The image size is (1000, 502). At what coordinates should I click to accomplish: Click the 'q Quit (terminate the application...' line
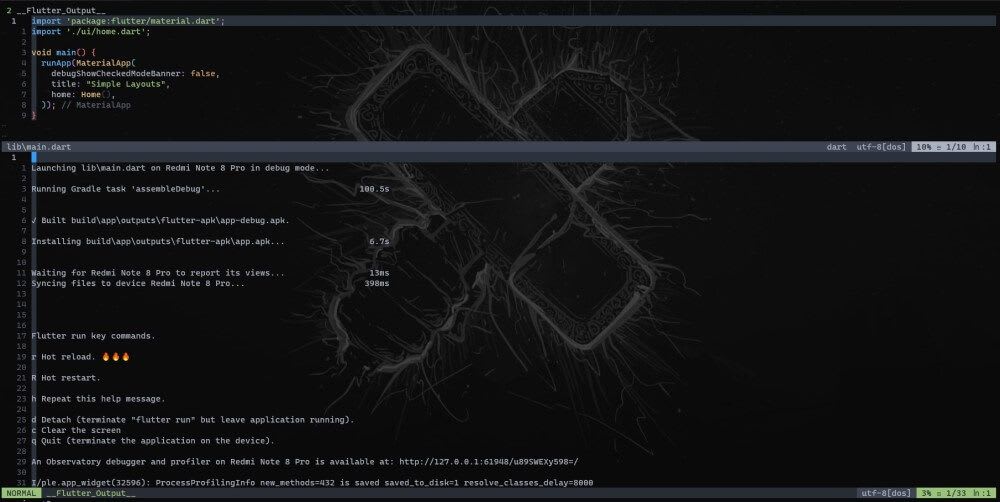pyautogui.click(x=153, y=441)
